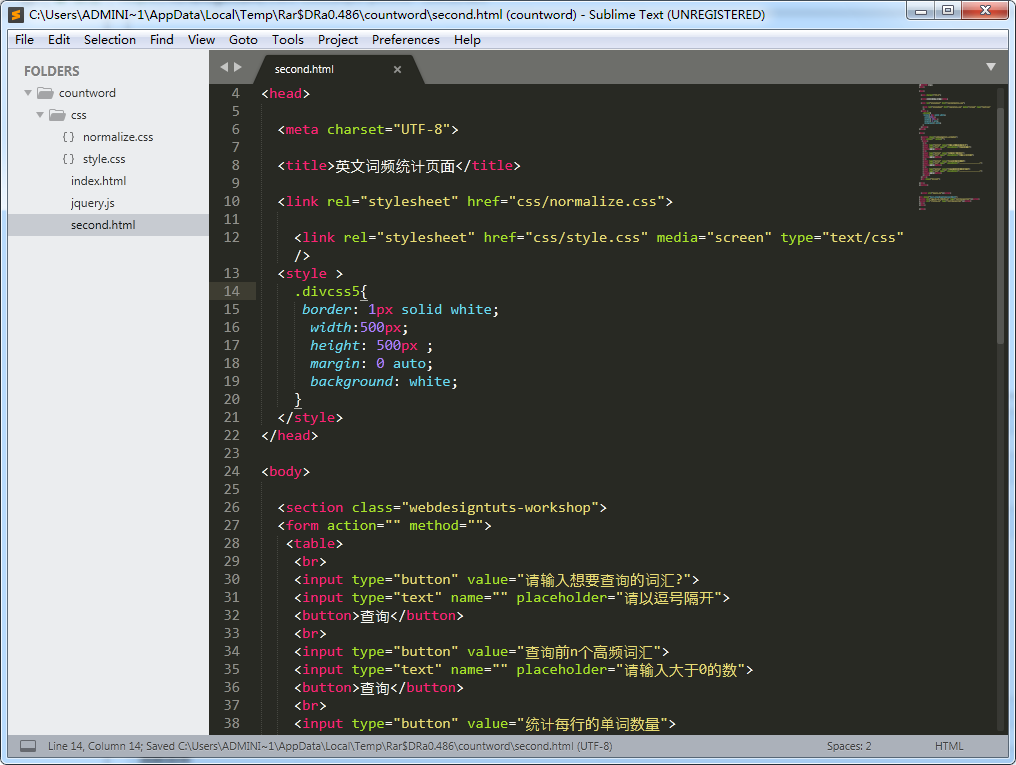Open the Project menu

[x=338, y=40]
